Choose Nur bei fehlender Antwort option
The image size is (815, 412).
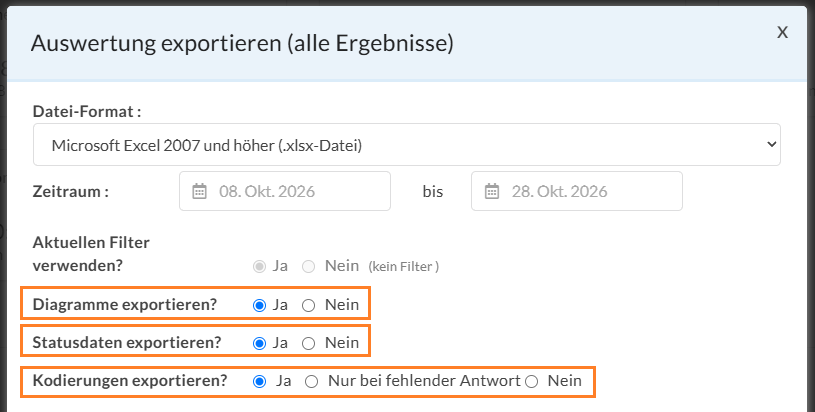[311, 382]
